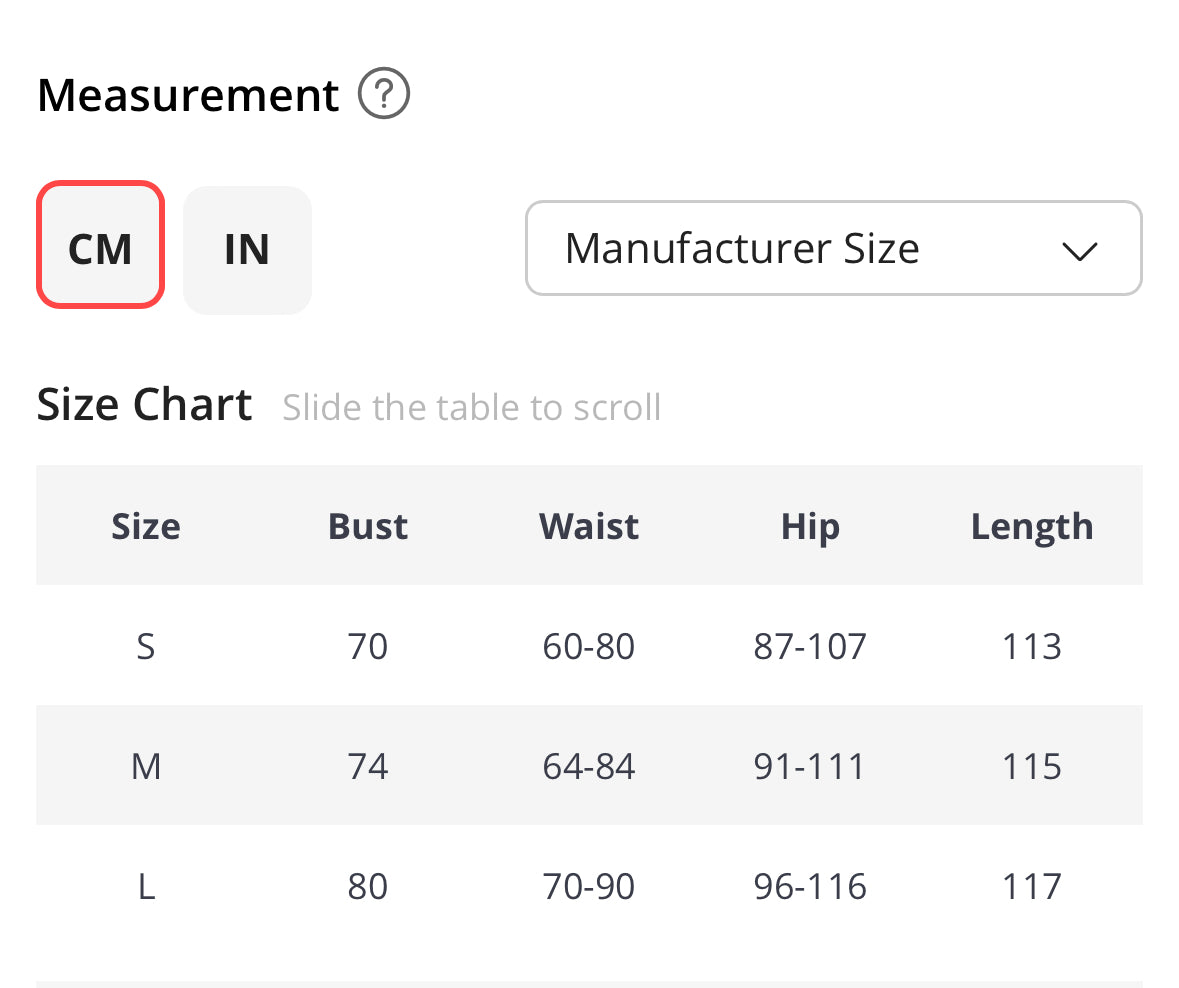
Task: Open the Manufacturer Size dropdown
Action: (832, 249)
